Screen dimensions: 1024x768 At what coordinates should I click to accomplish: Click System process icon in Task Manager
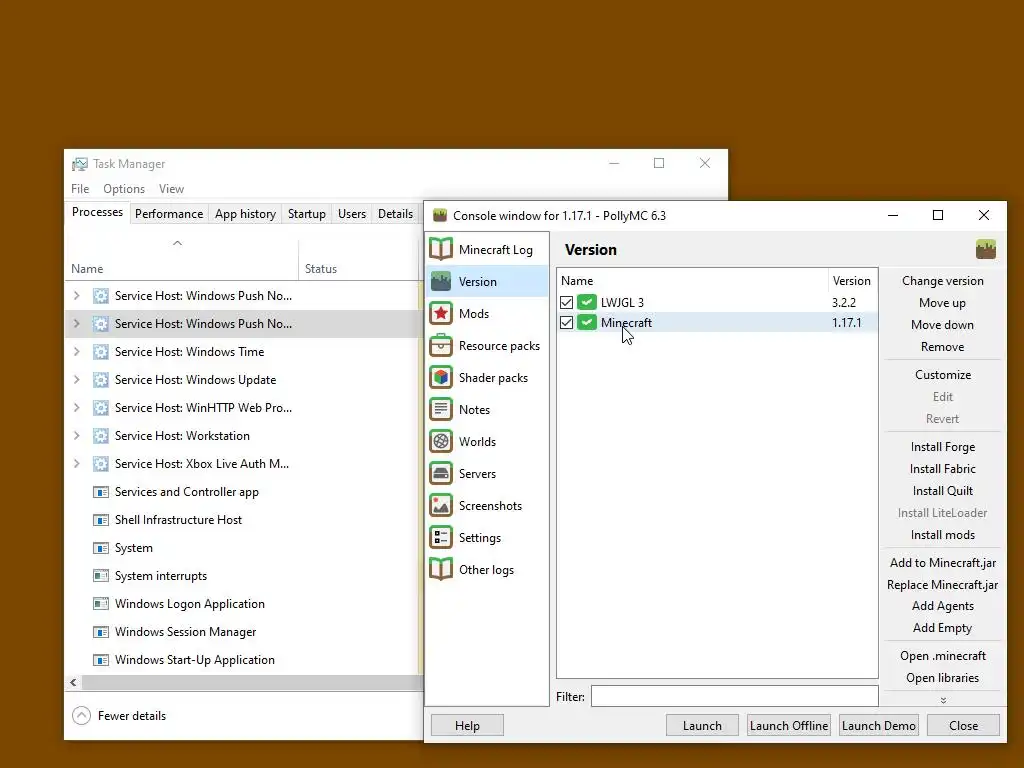(x=101, y=548)
